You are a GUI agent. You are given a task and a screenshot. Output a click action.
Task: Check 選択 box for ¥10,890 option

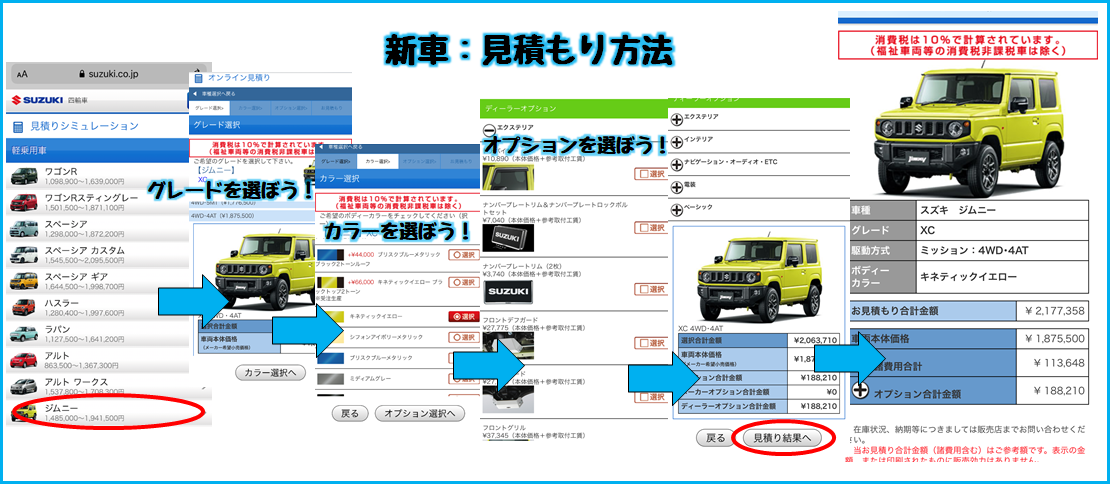click(650, 173)
